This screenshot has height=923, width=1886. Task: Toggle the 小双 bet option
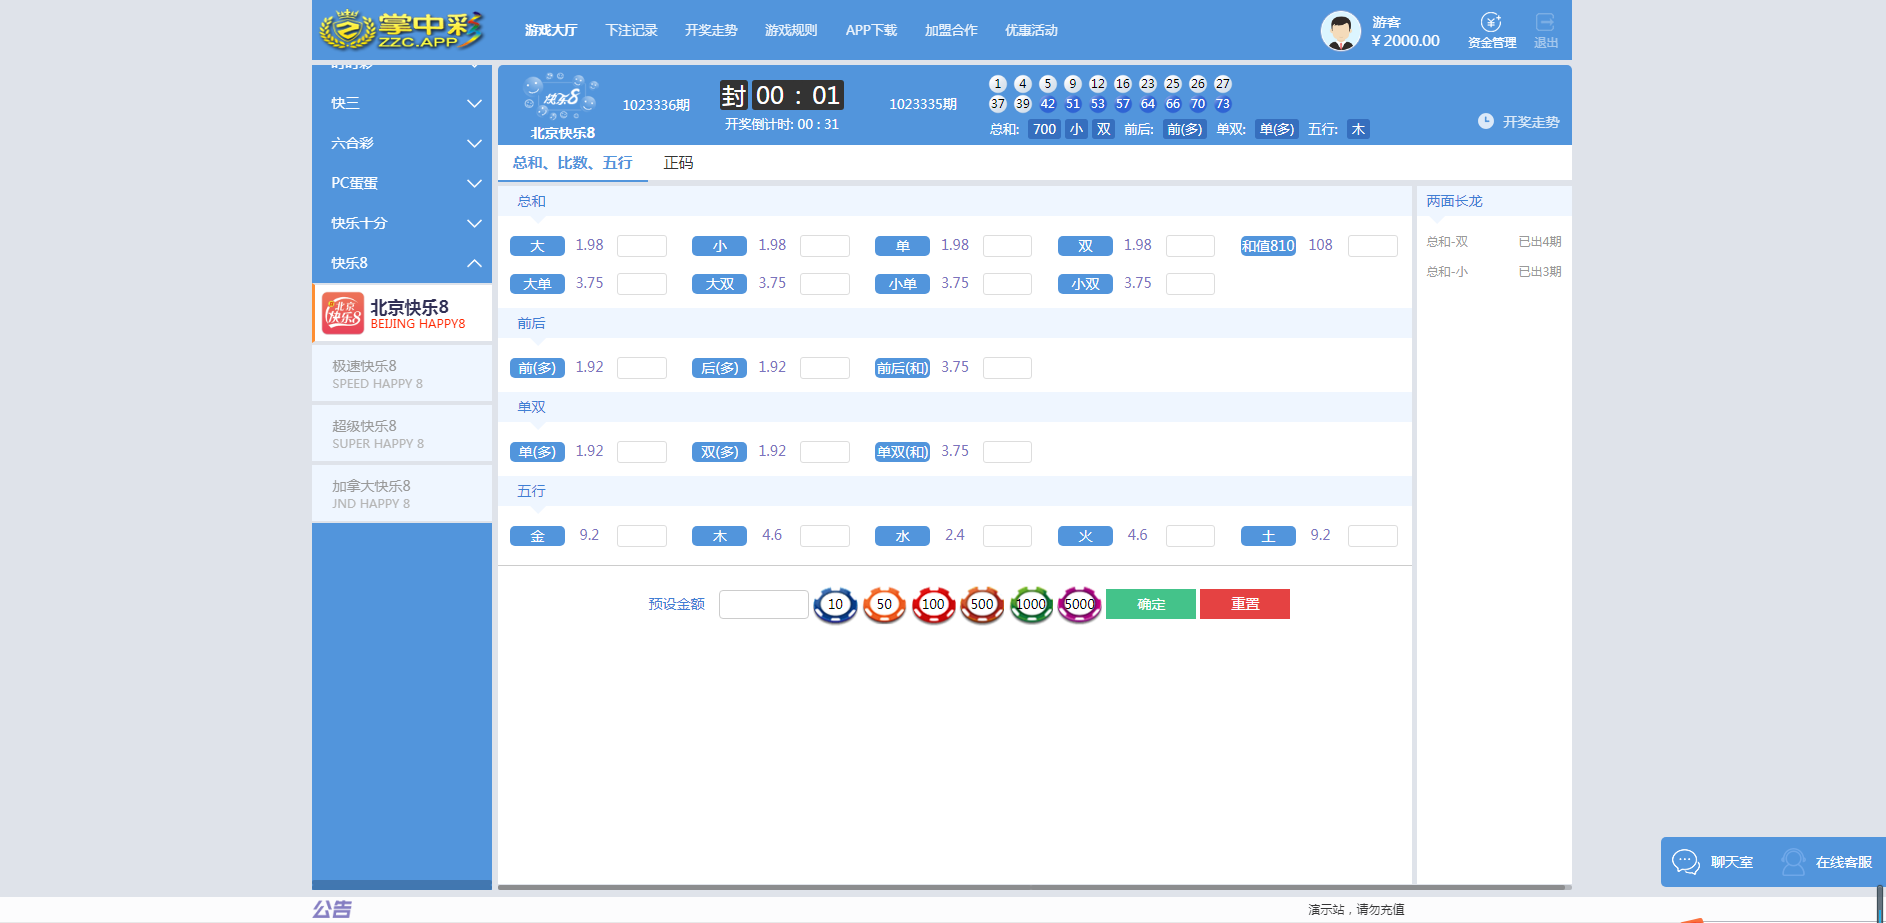(1085, 284)
